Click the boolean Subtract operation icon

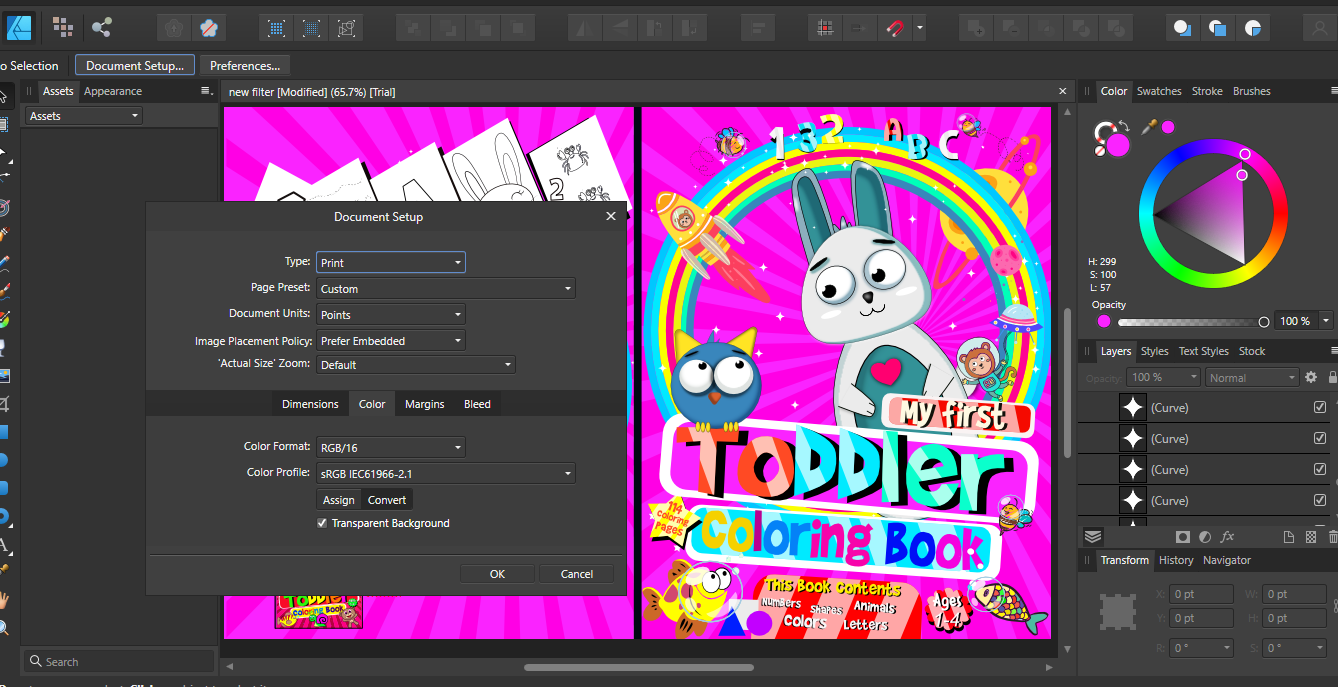[1010, 28]
